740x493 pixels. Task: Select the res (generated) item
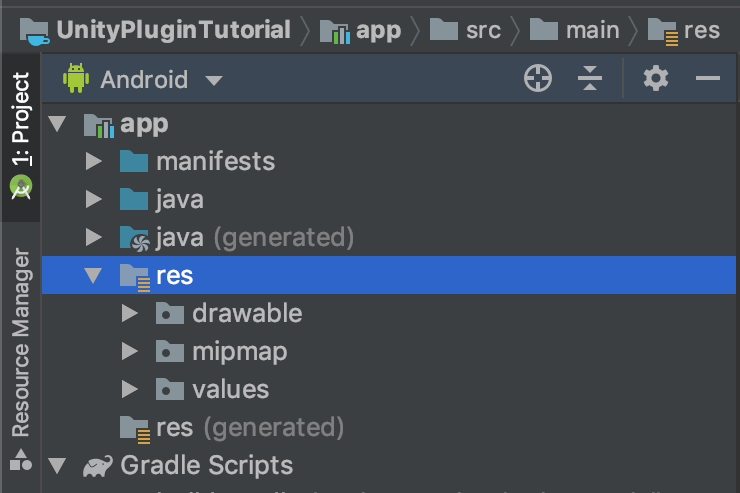click(x=250, y=427)
